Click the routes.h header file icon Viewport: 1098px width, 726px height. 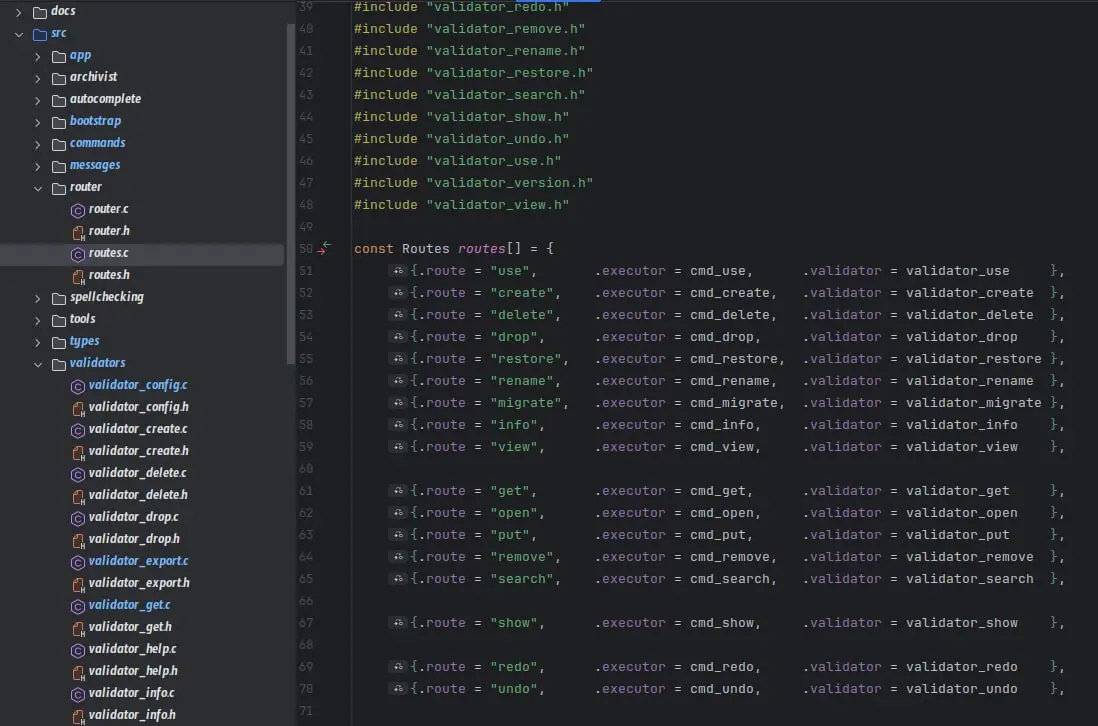click(78, 276)
